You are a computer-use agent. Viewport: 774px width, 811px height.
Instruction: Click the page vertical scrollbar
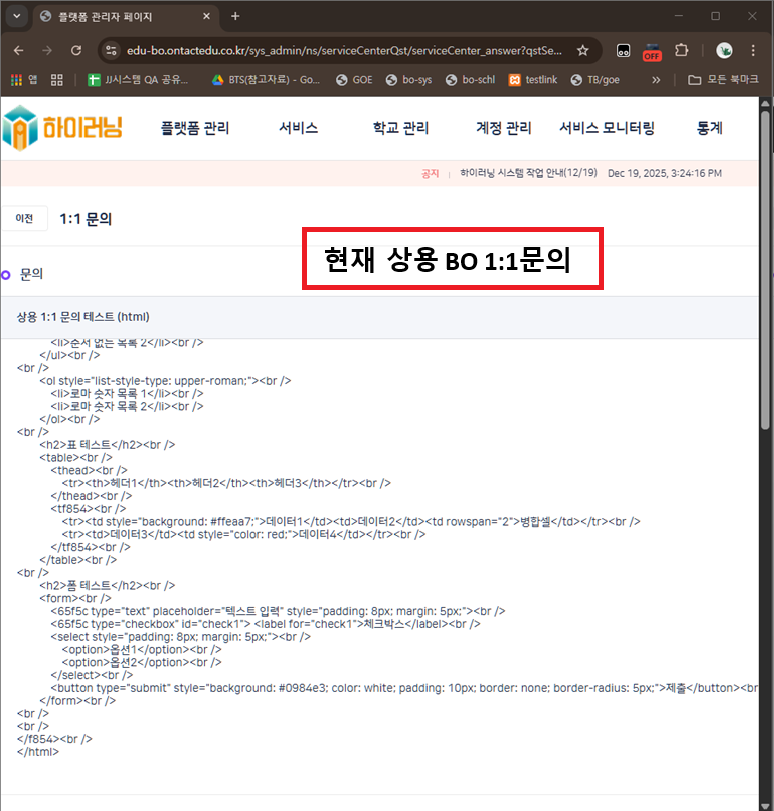(x=766, y=300)
